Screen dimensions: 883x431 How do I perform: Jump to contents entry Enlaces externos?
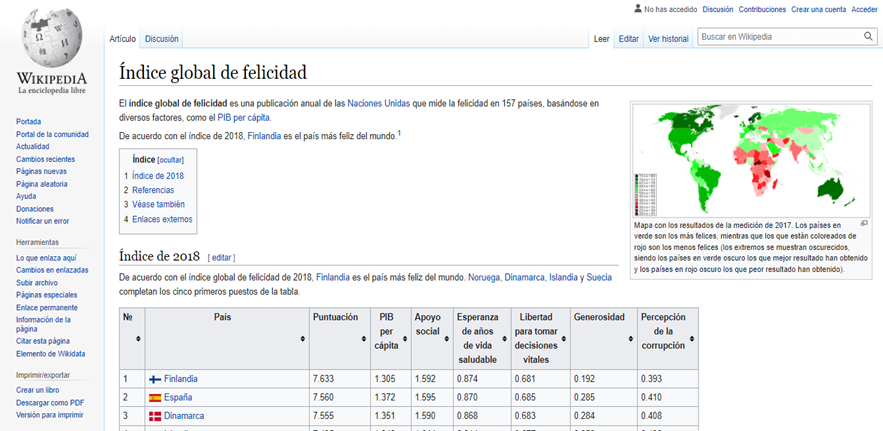pos(162,219)
